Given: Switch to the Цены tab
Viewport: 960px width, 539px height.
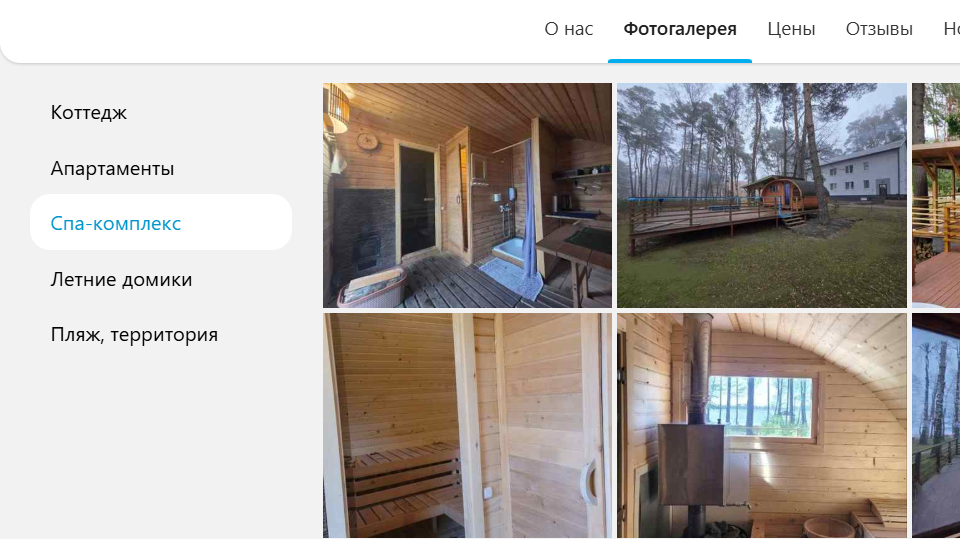Looking at the screenshot, I should 791,29.
